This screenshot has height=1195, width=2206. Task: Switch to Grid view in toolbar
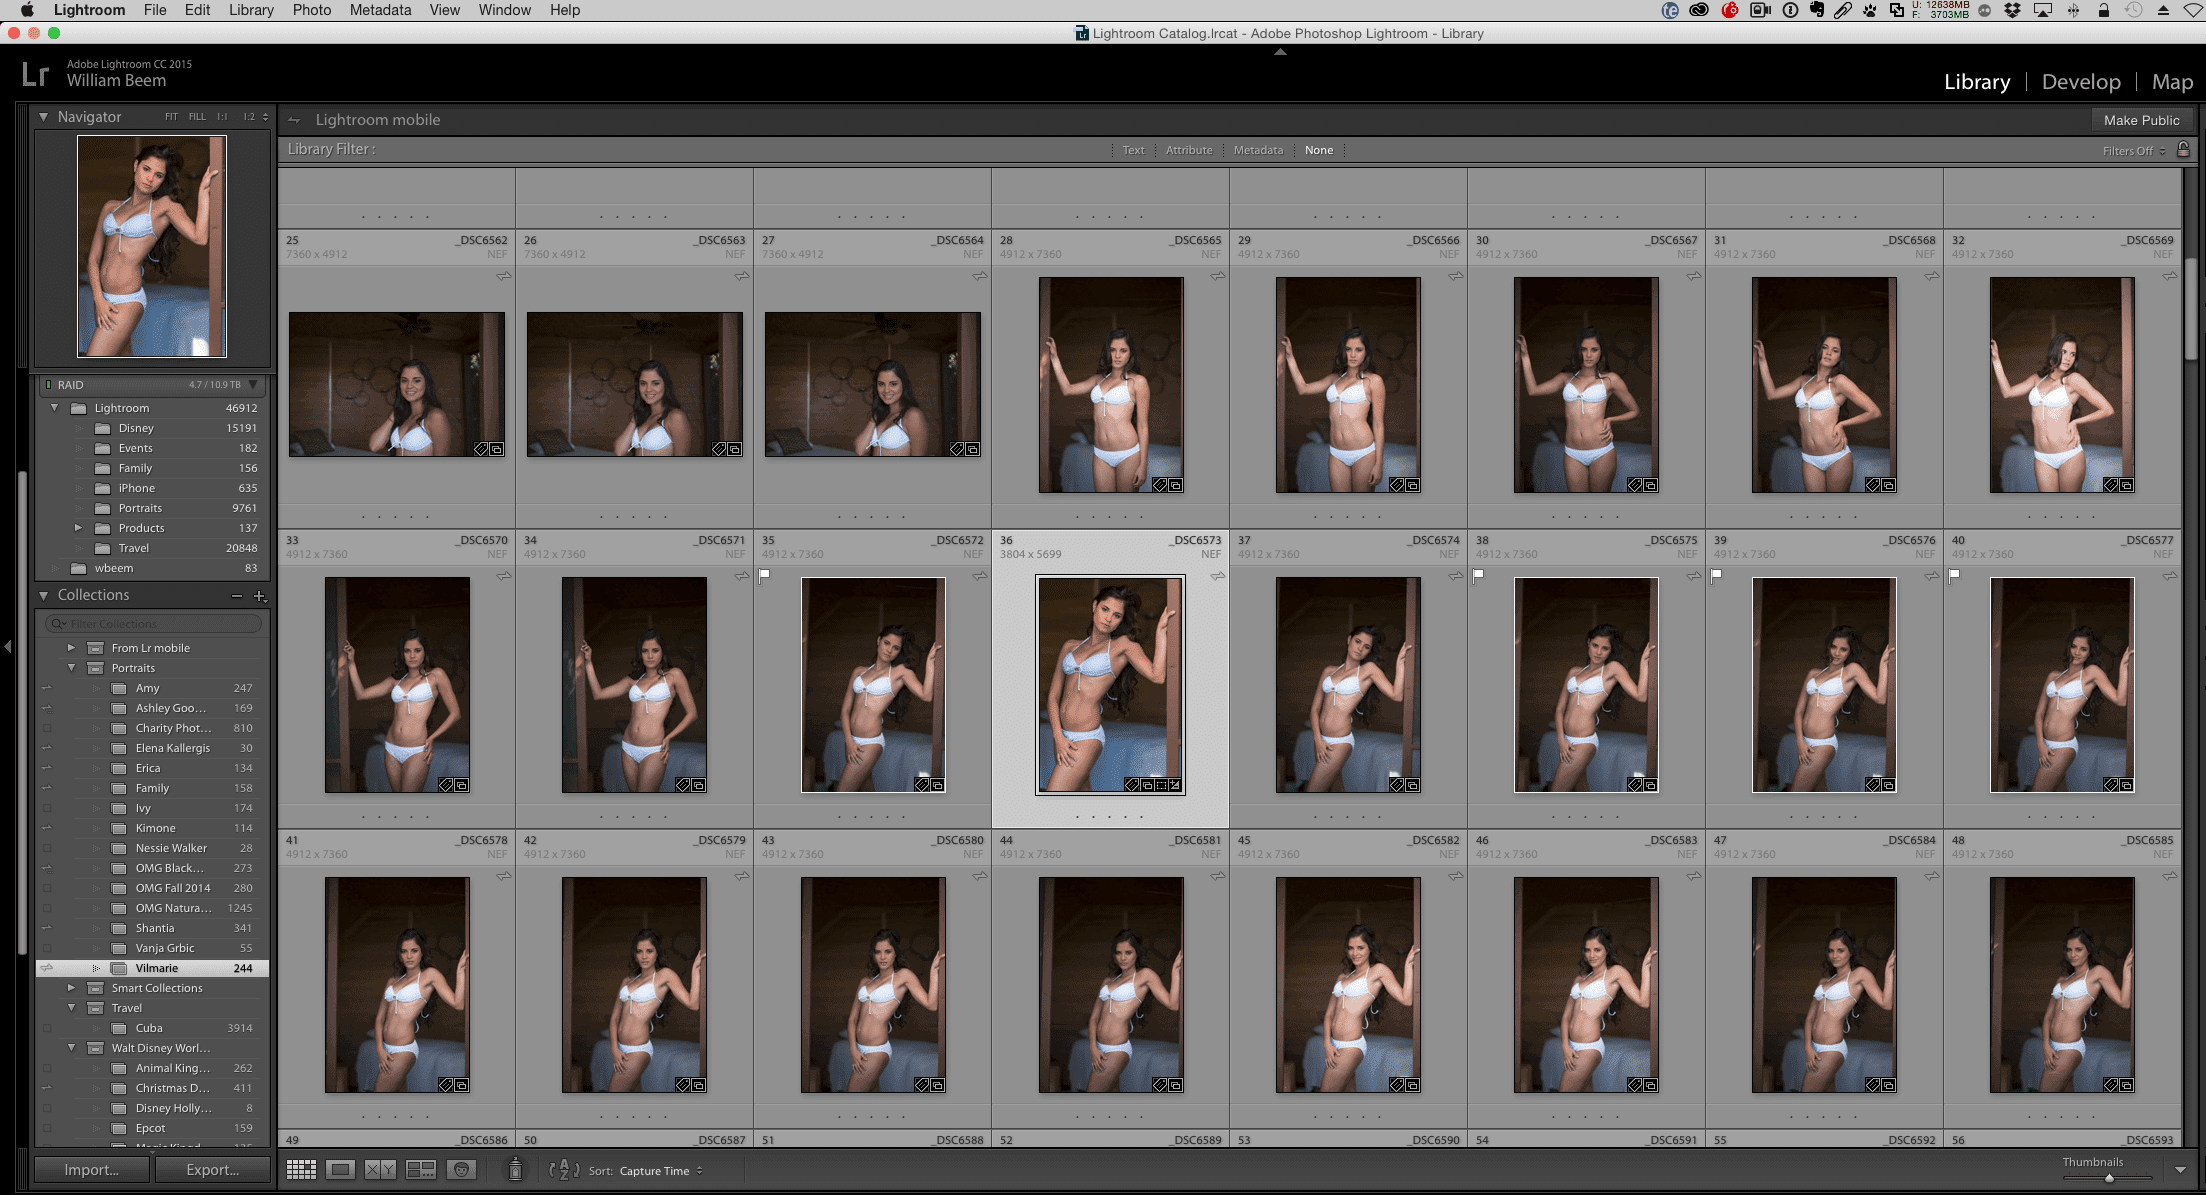(x=301, y=1169)
